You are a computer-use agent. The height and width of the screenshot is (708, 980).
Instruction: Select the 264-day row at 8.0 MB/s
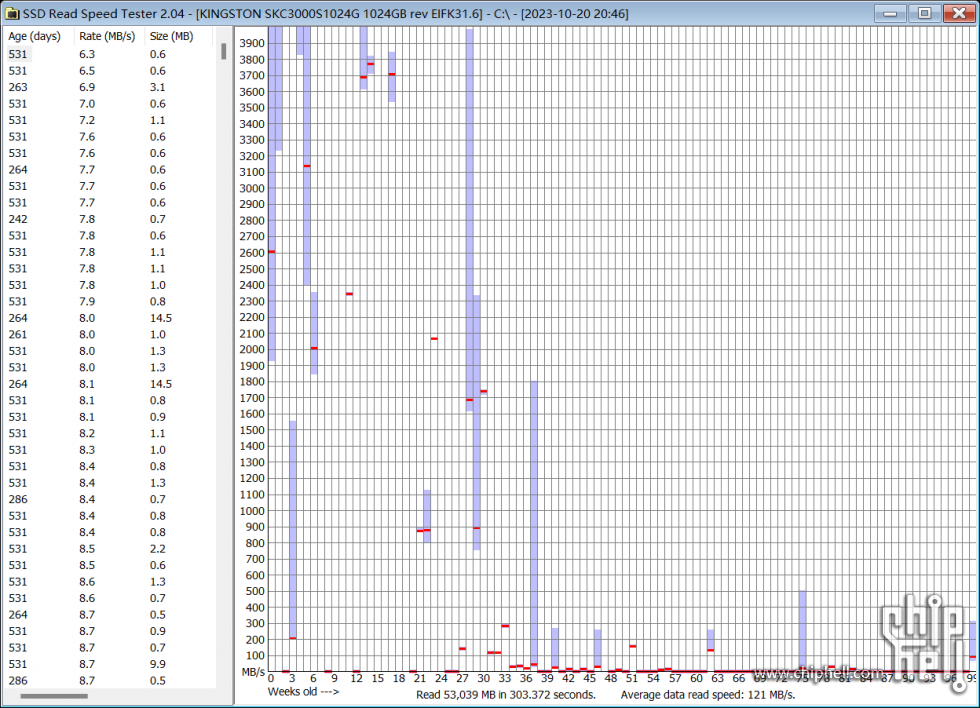pyautogui.click(x=109, y=318)
